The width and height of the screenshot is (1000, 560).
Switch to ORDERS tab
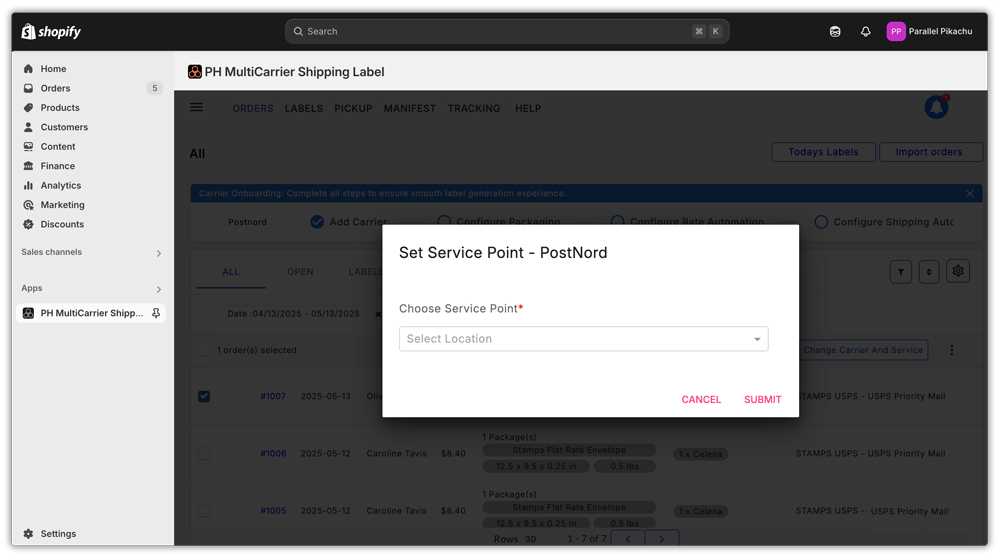tap(253, 108)
